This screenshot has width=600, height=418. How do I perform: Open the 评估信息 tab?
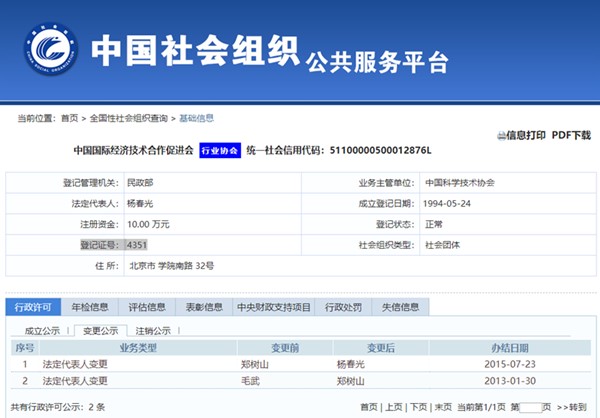(147, 307)
